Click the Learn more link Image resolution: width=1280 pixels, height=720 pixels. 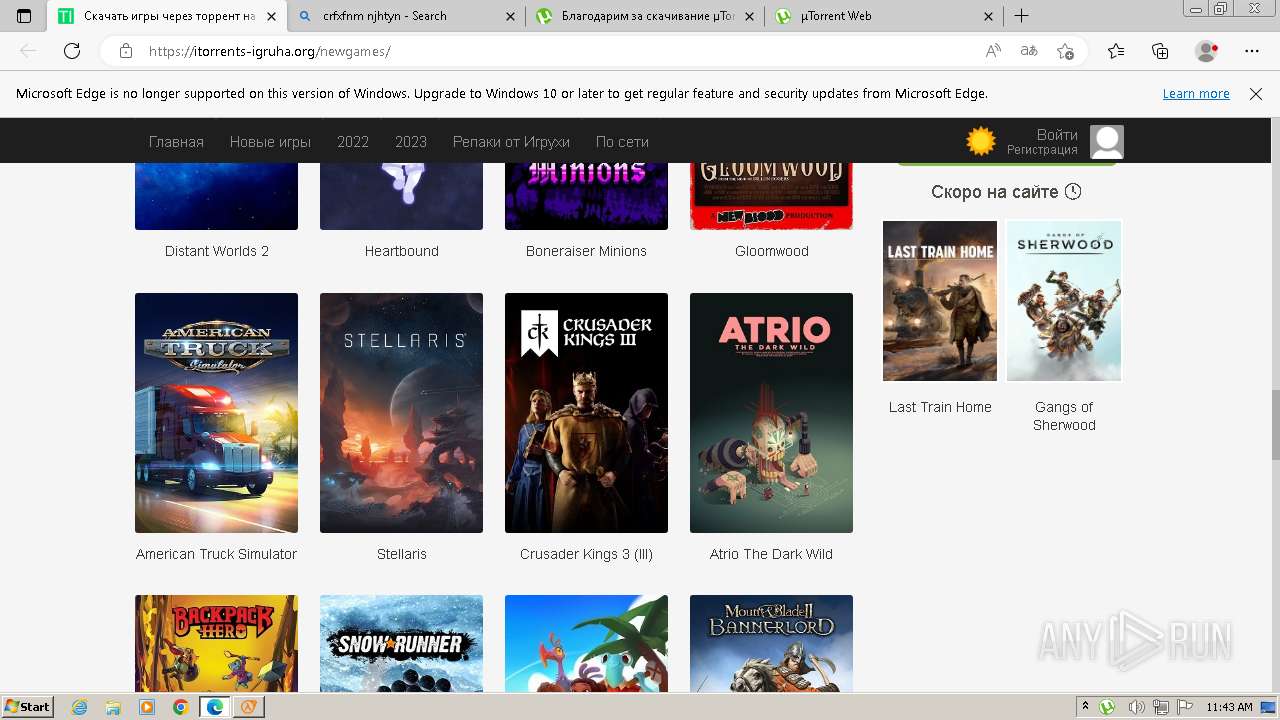pos(1196,94)
